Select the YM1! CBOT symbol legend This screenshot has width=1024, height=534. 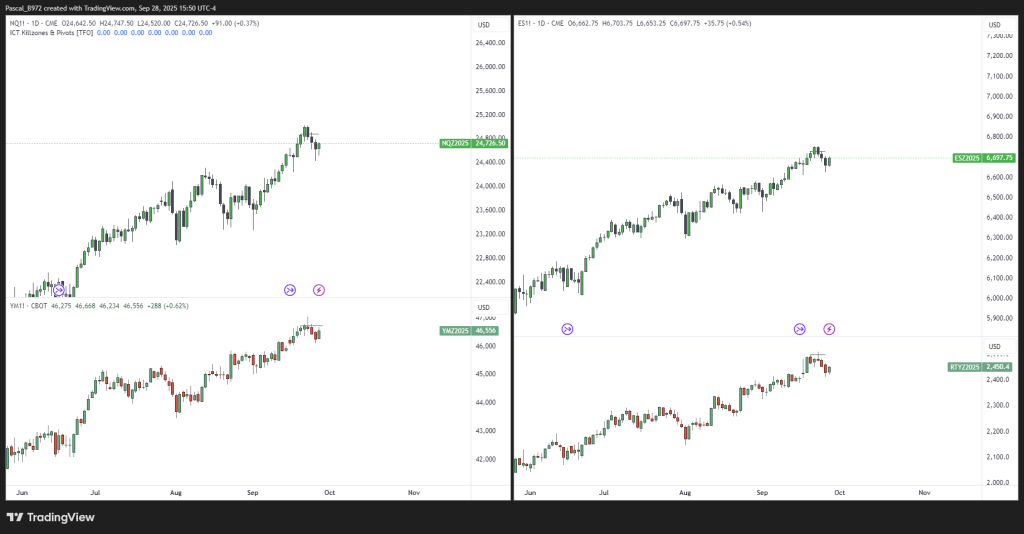point(31,306)
